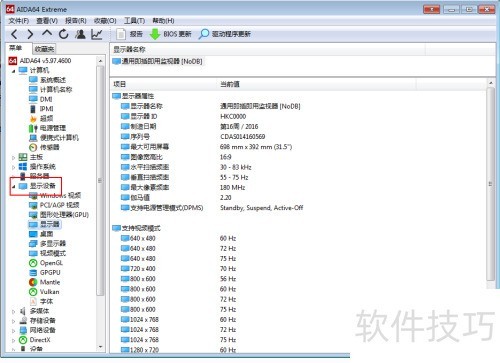
Task: Click tree scrollbar down arrow
Action: [100, 347]
